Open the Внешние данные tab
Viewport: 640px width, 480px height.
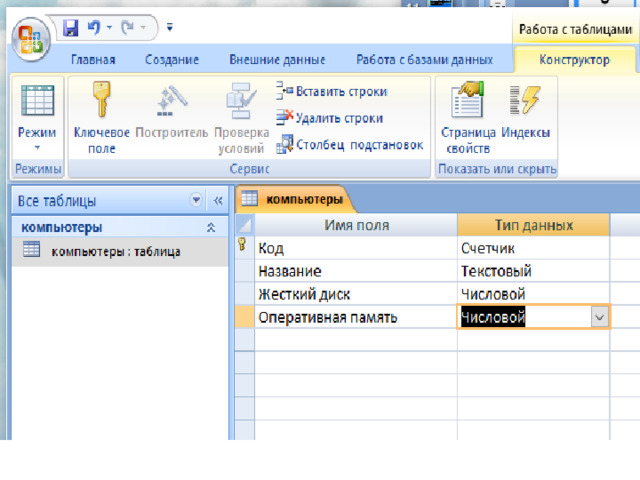click(x=277, y=60)
